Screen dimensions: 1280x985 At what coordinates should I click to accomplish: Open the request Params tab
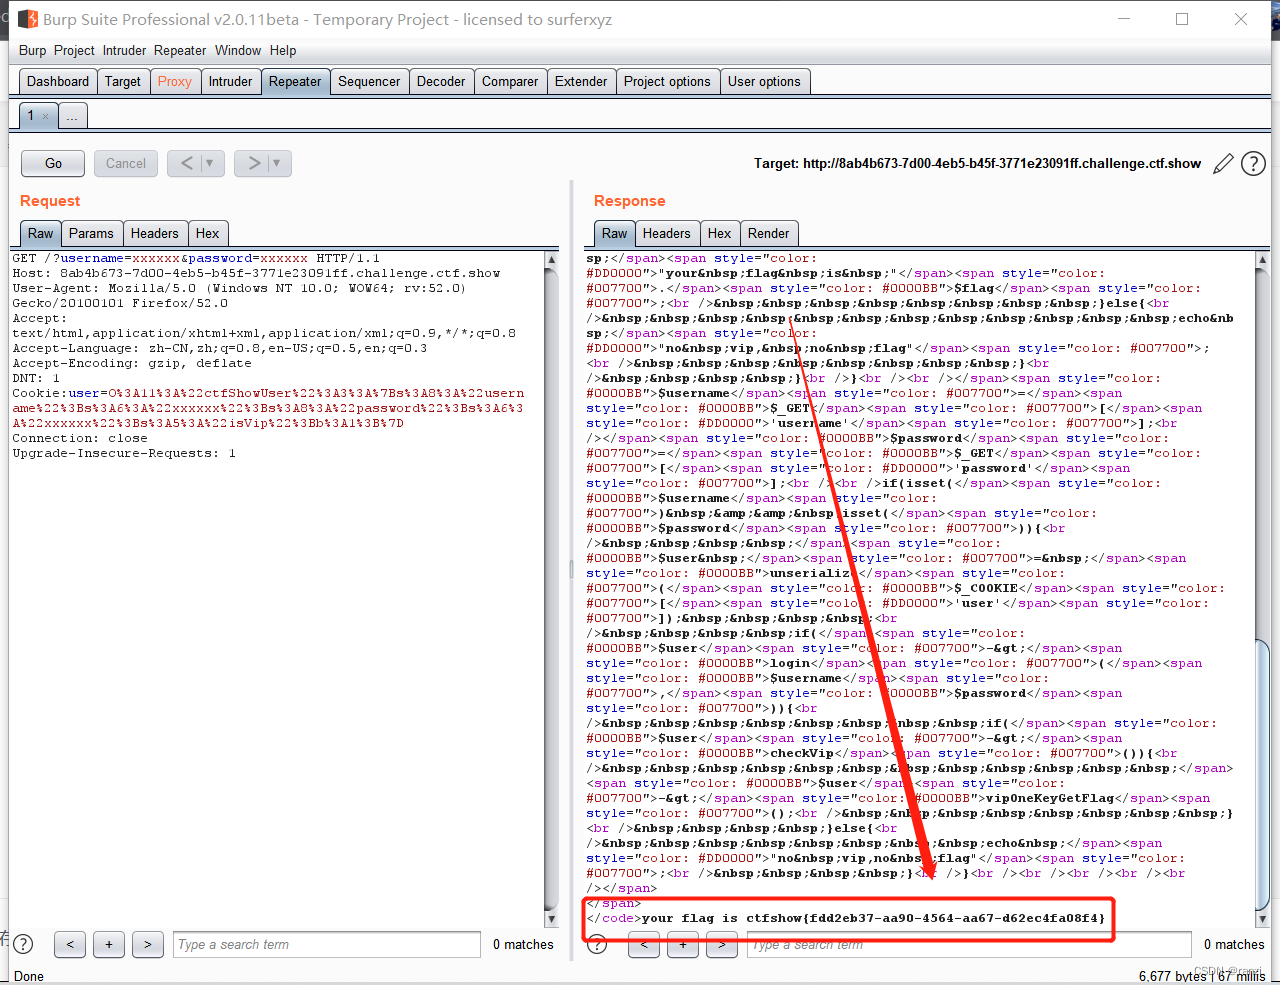tap(91, 233)
